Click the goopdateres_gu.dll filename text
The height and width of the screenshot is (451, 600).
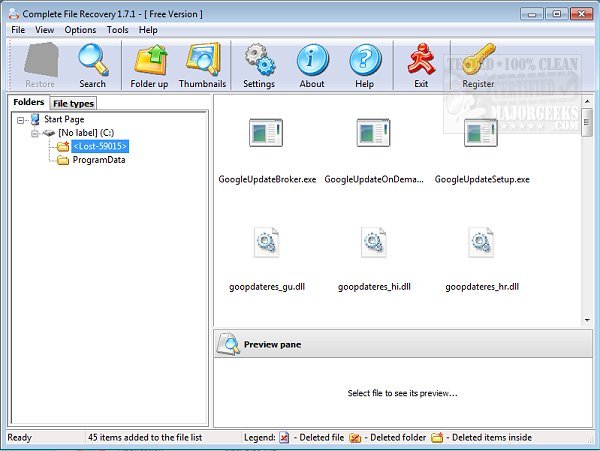[x=267, y=287]
